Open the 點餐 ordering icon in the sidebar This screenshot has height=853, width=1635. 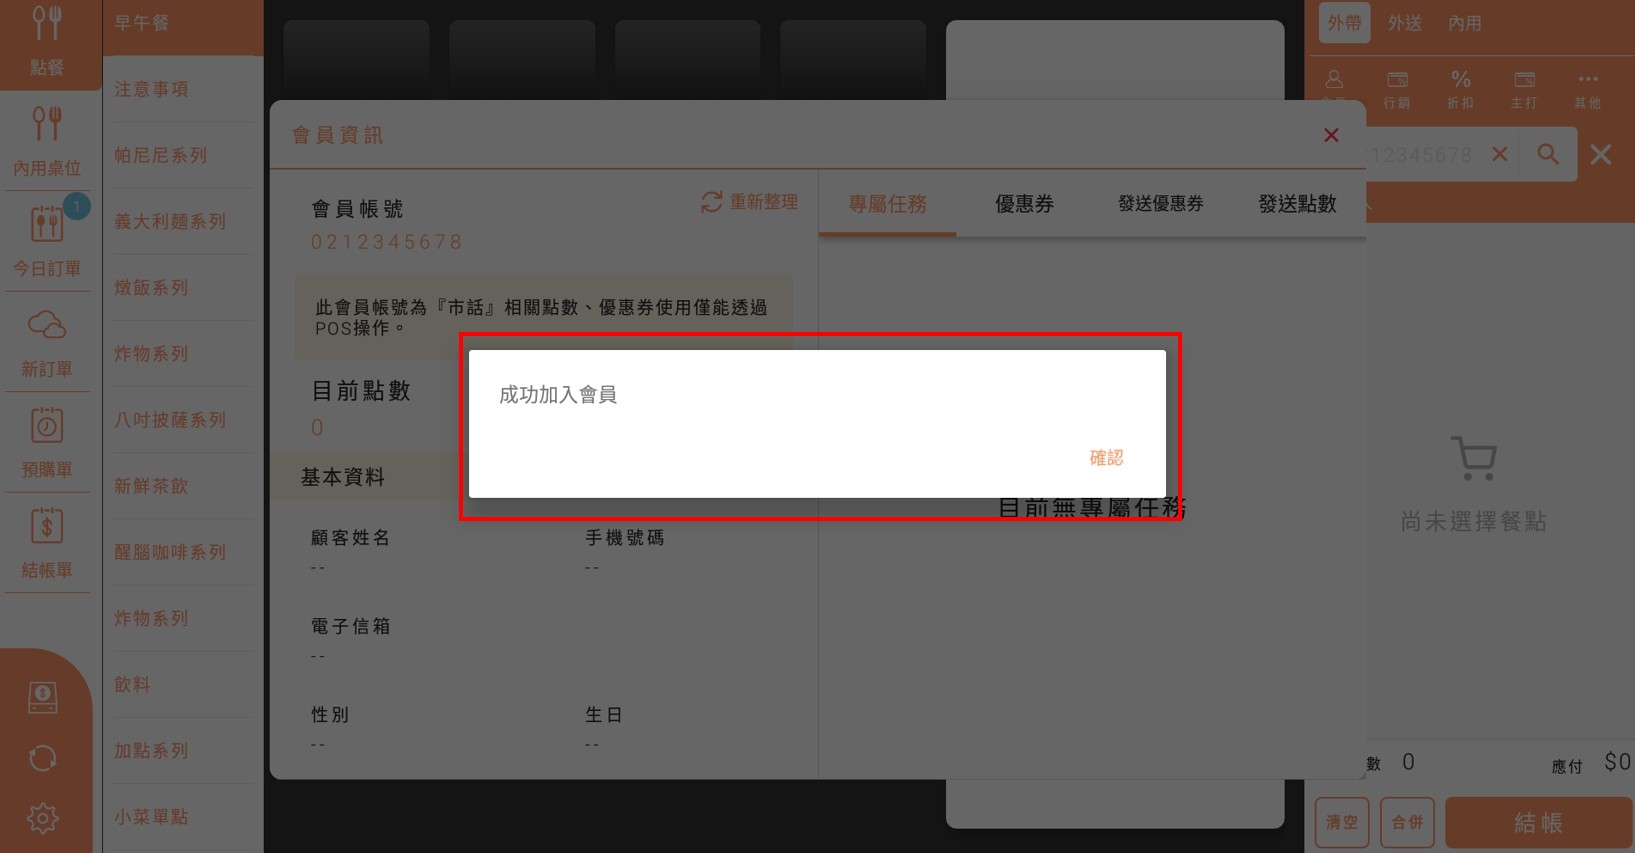pyautogui.click(x=47, y=42)
